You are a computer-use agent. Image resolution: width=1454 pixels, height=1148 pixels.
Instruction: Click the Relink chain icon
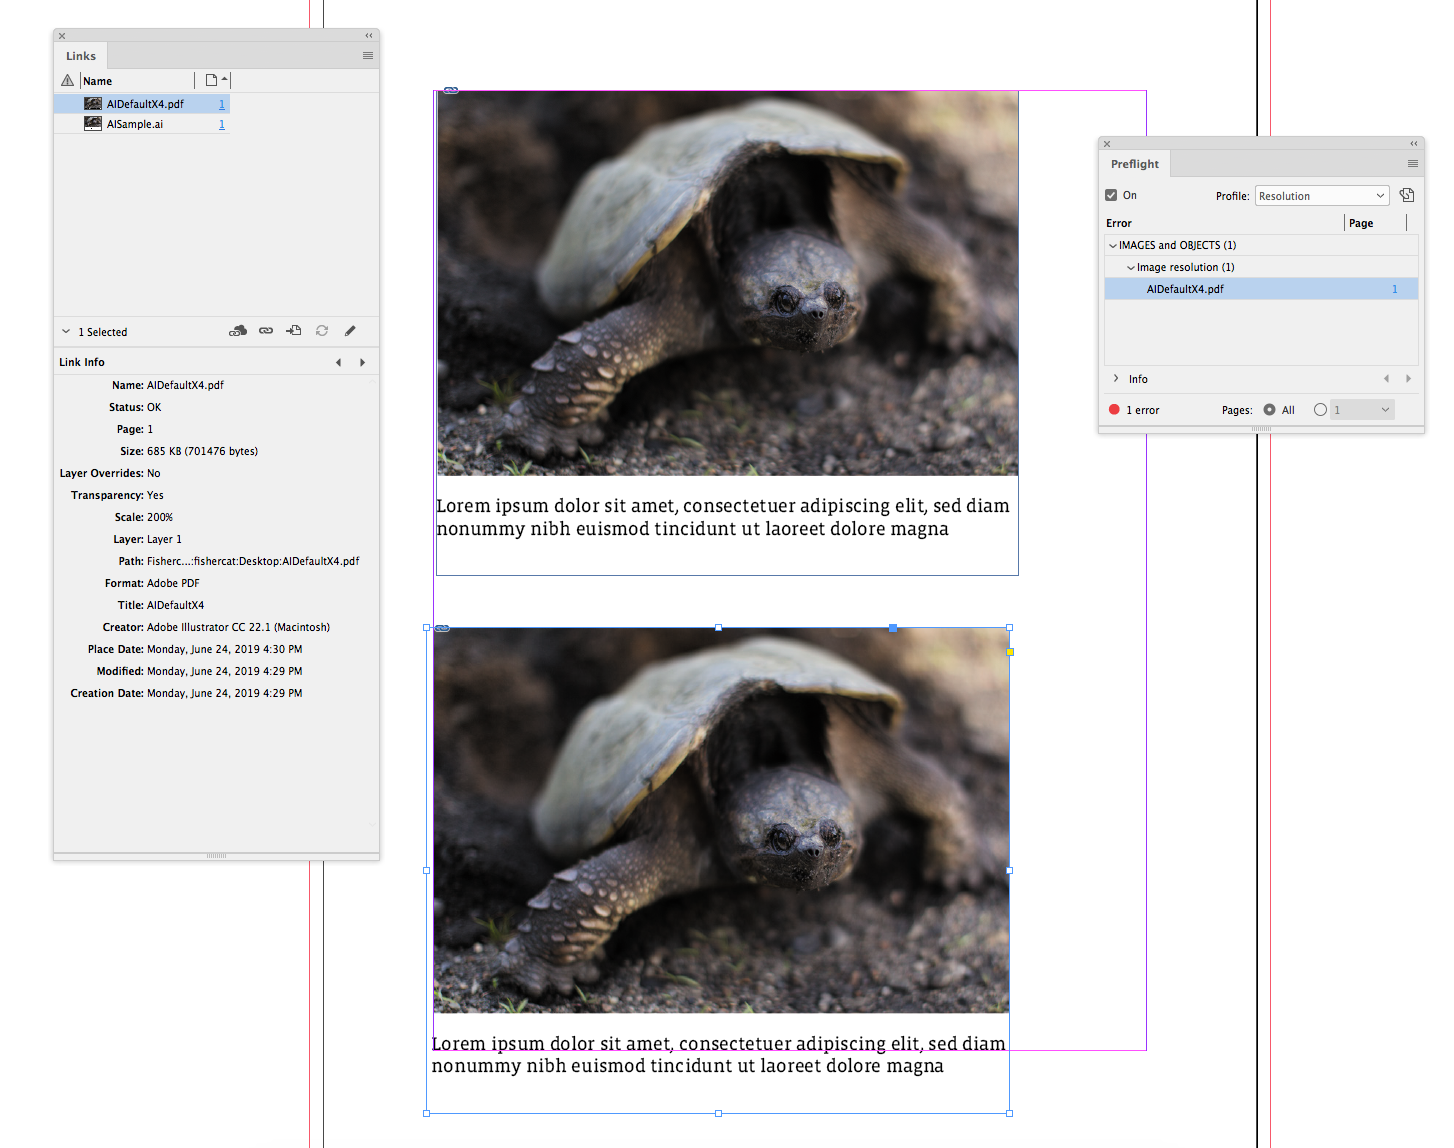point(266,331)
